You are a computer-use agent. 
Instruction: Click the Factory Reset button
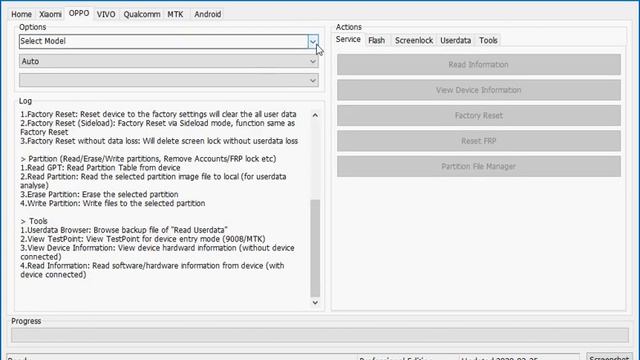pos(479,116)
